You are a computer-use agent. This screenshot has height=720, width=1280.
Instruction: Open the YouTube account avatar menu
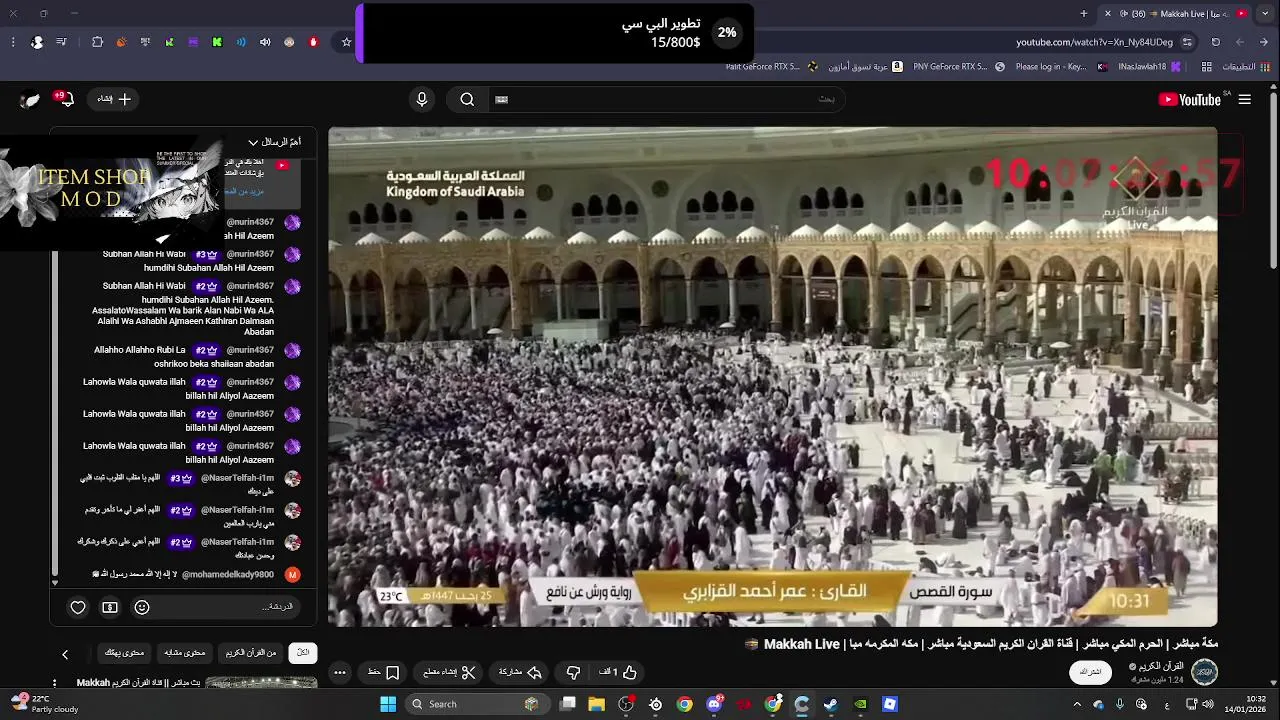pos(30,99)
